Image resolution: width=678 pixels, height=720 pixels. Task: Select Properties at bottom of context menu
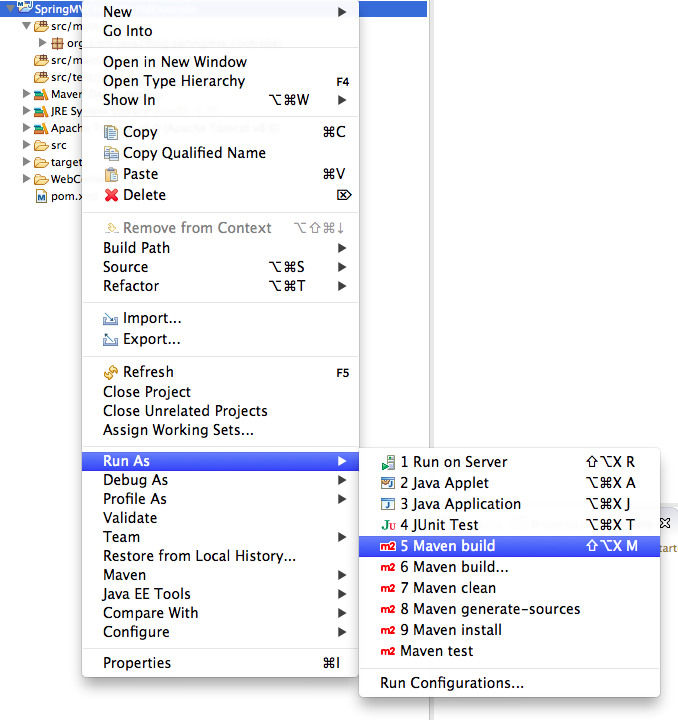(x=137, y=663)
